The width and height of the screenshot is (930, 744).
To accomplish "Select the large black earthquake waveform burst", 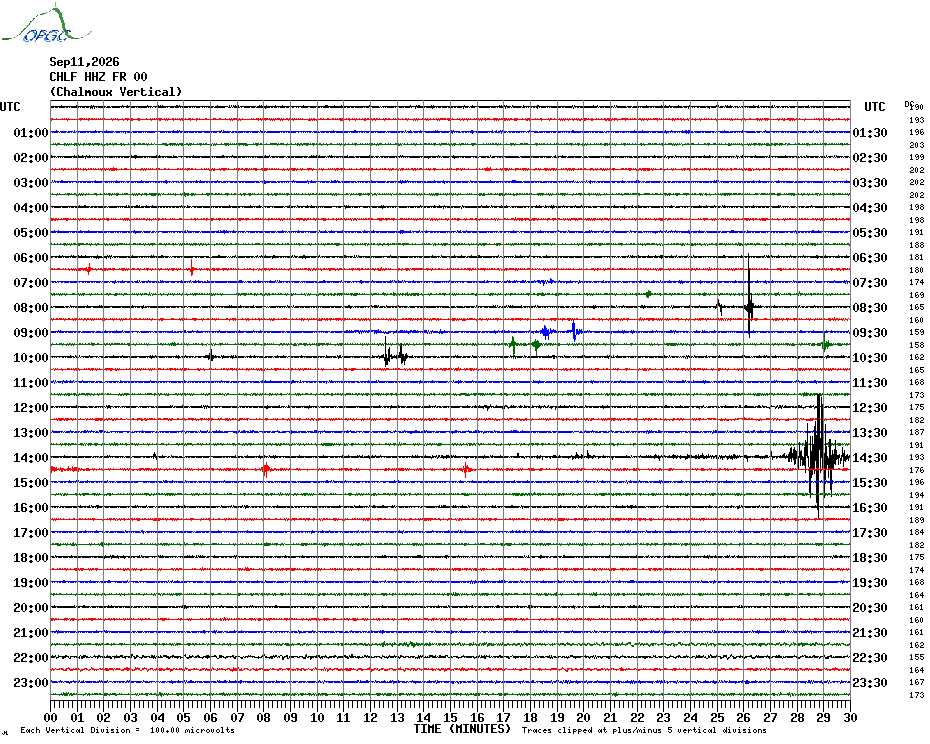I will coord(818,456).
